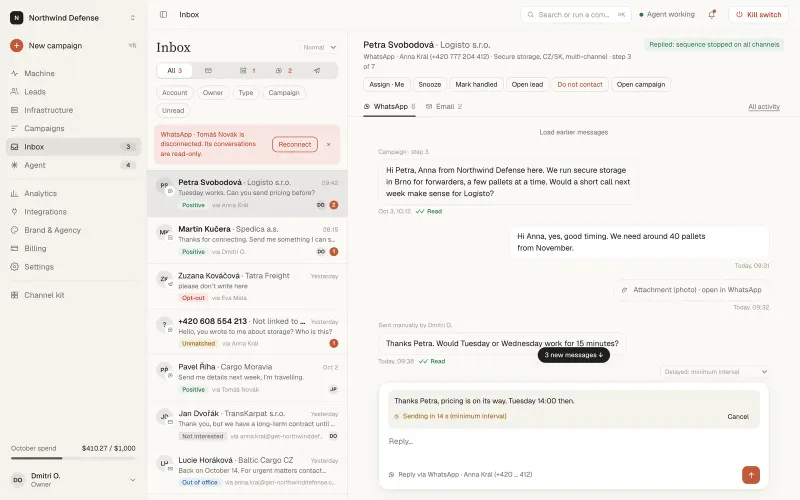The image size is (800, 500).
Task: Switch to the Email tab
Action: pyautogui.click(x=444, y=107)
